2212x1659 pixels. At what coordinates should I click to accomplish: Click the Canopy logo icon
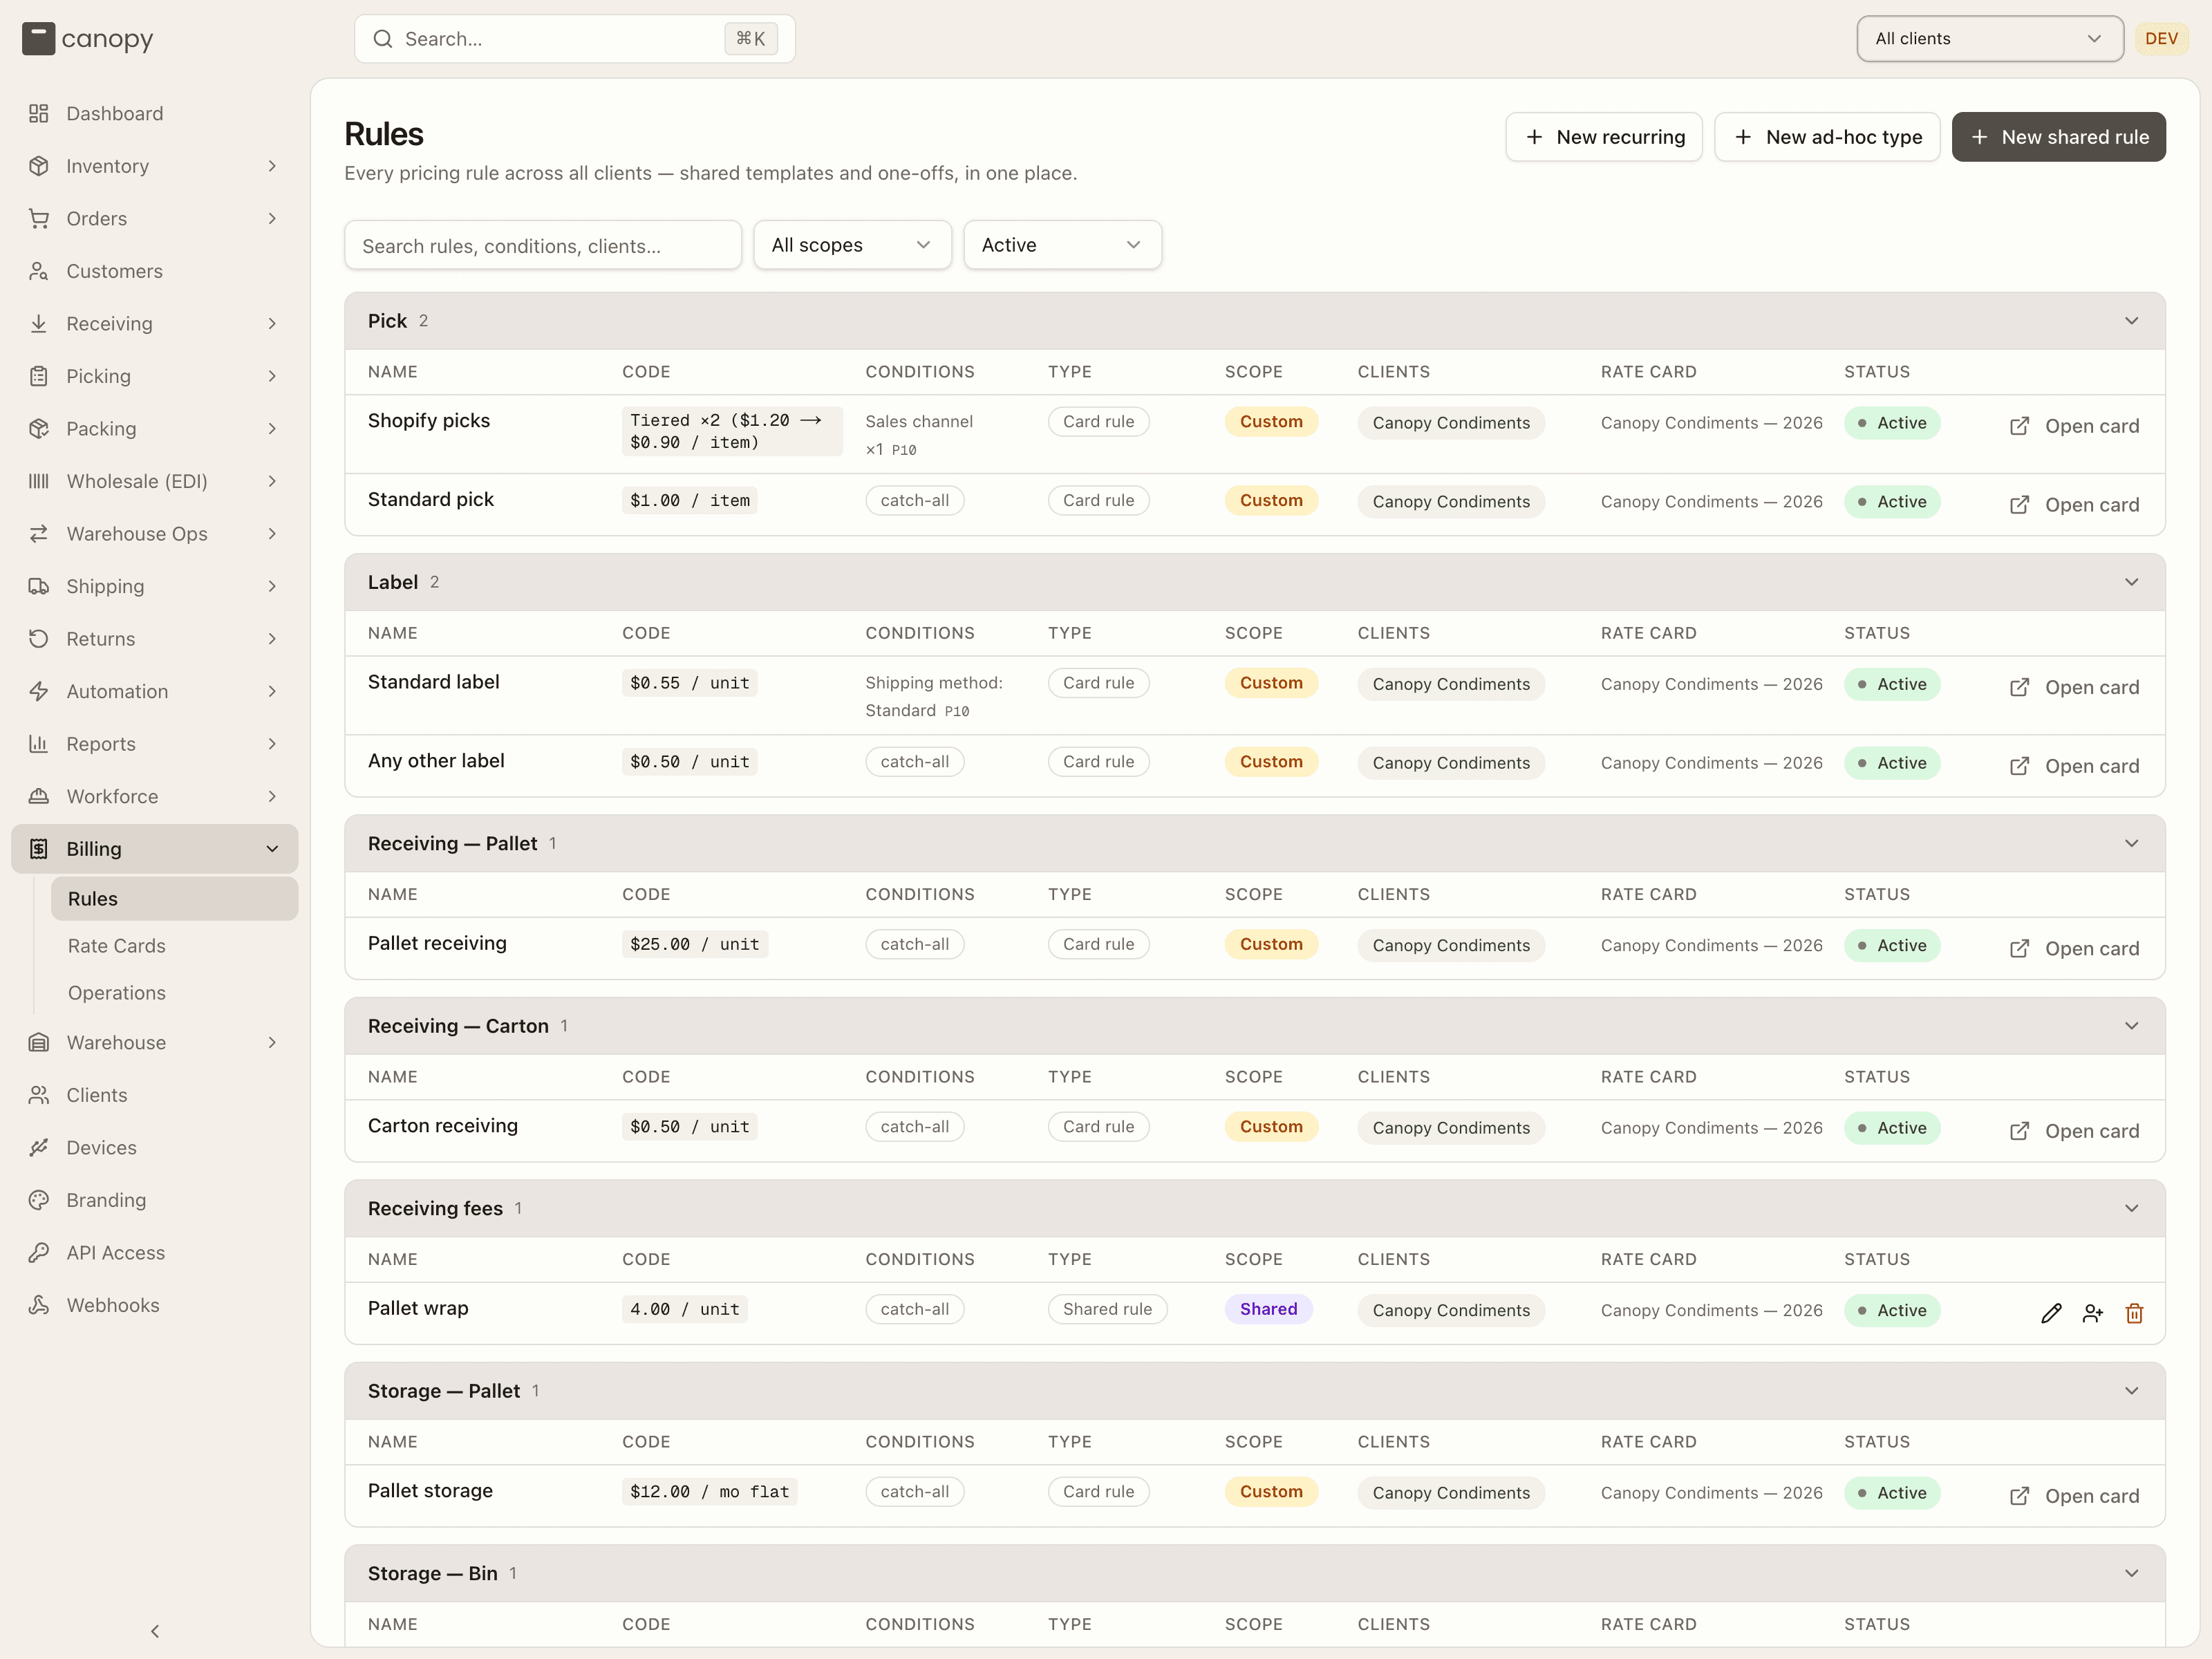coord(38,39)
